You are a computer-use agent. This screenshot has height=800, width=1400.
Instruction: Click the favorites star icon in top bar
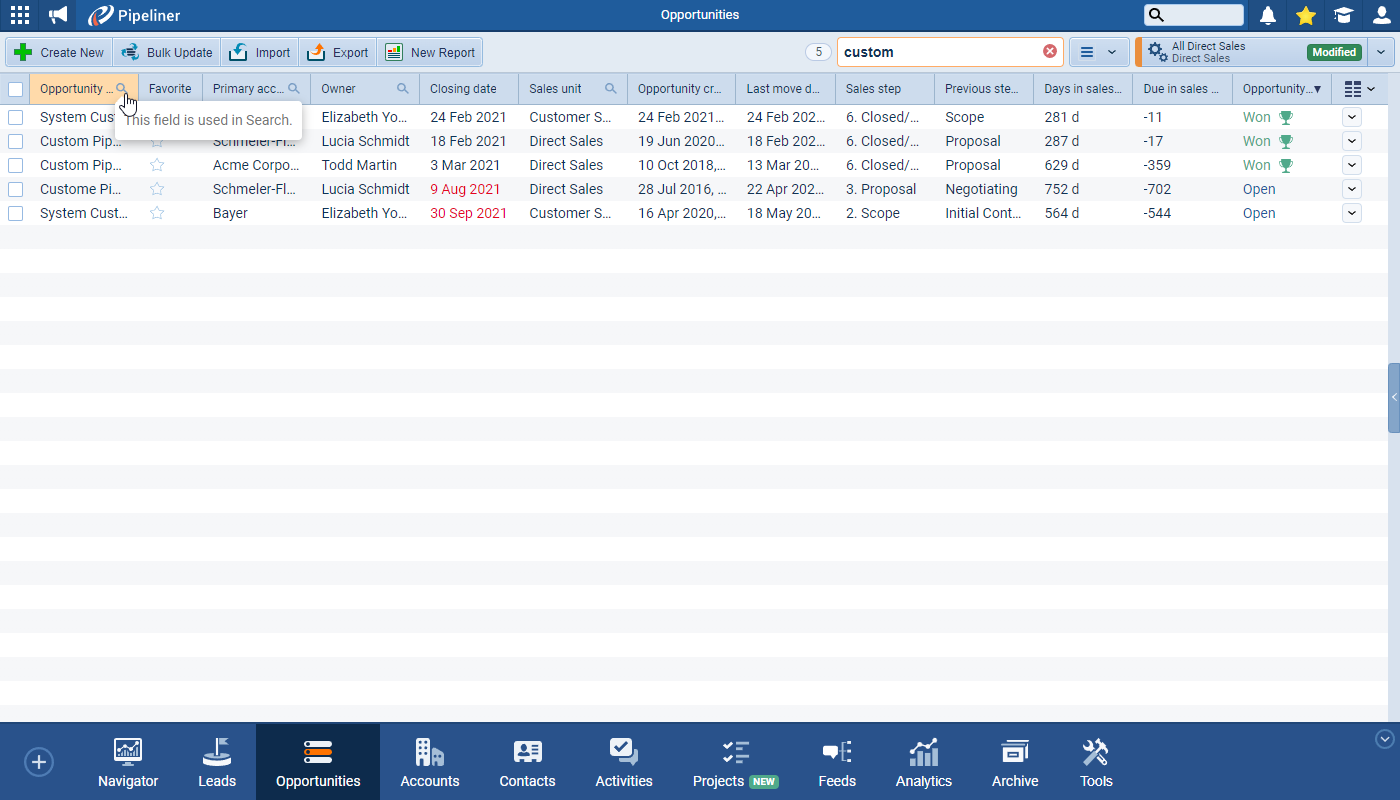point(1306,15)
